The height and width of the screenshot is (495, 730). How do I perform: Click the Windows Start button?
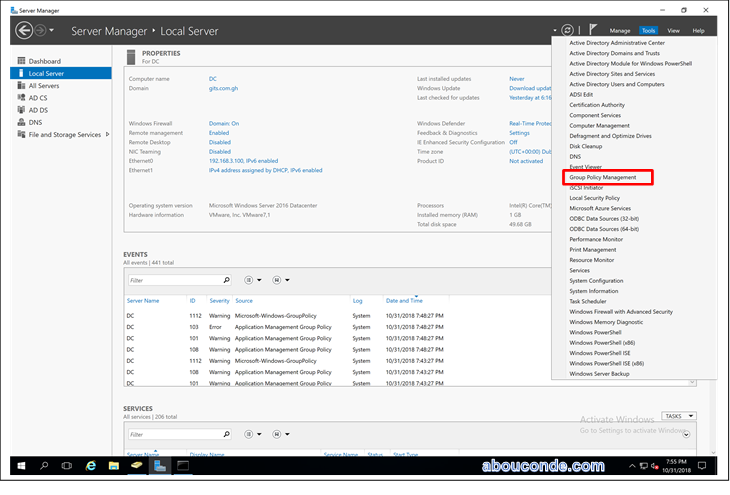pyautogui.click(x=21, y=466)
